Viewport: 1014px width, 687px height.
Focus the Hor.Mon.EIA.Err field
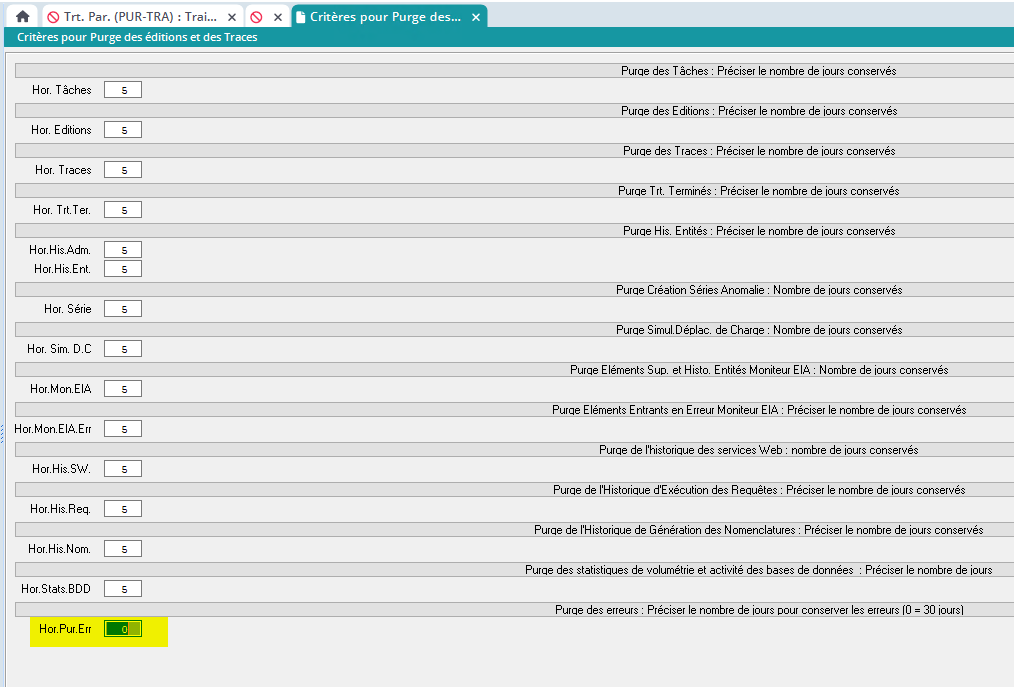tap(123, 429)
